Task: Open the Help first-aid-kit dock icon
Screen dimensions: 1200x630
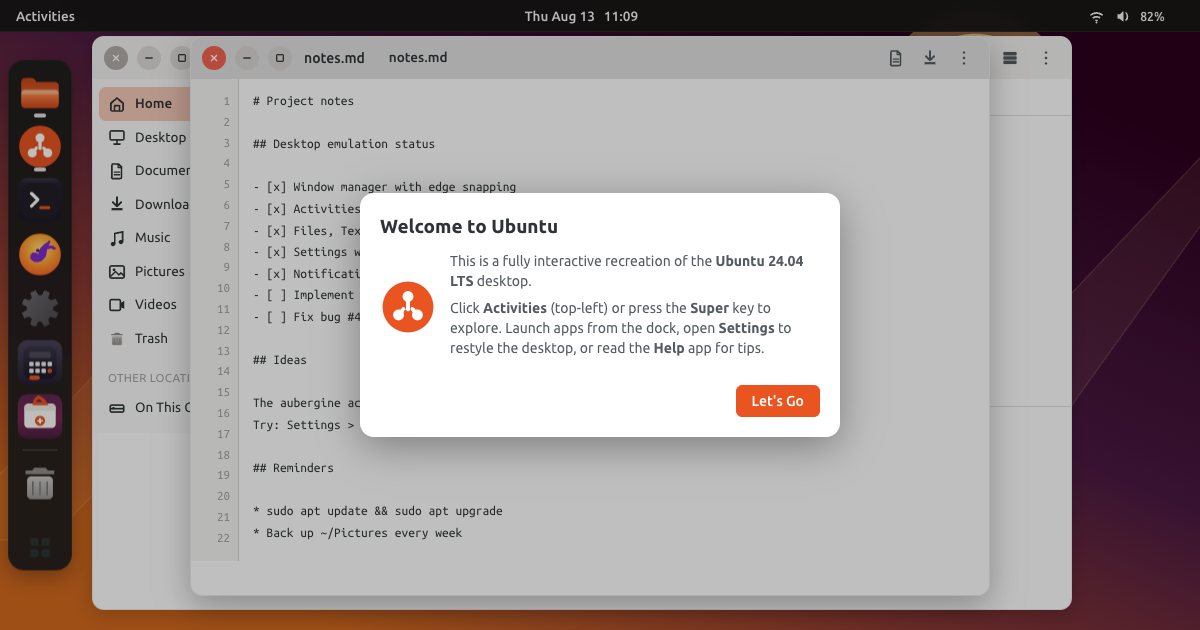Action: coord(40,416)
